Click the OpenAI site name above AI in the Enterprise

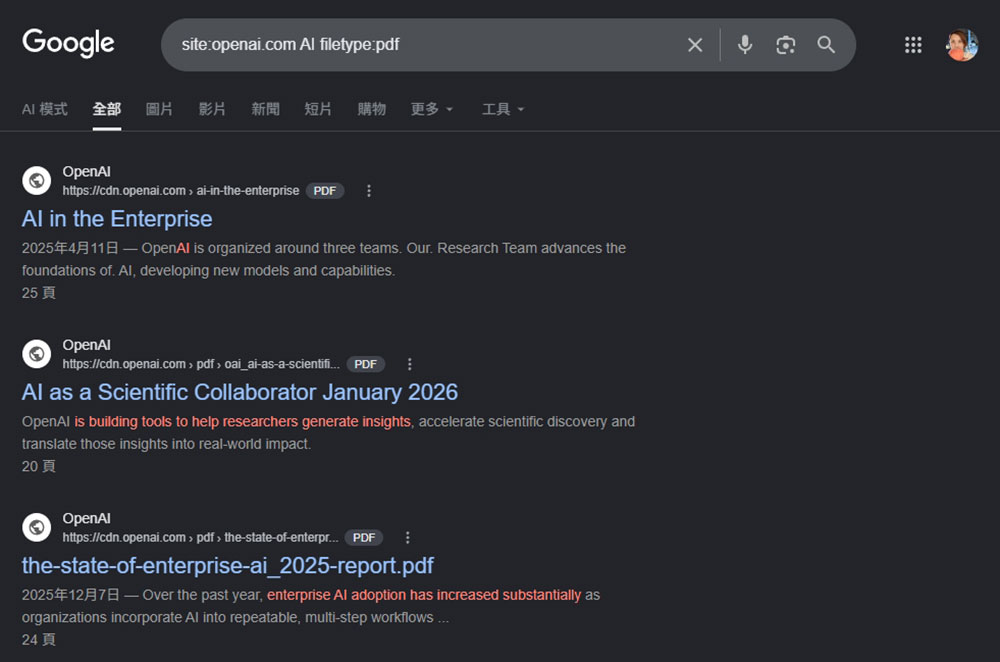coord(86,172)
